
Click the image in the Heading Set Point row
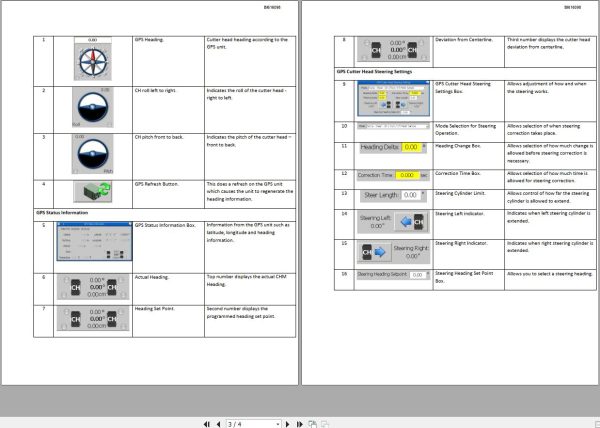tap(93, 318)
